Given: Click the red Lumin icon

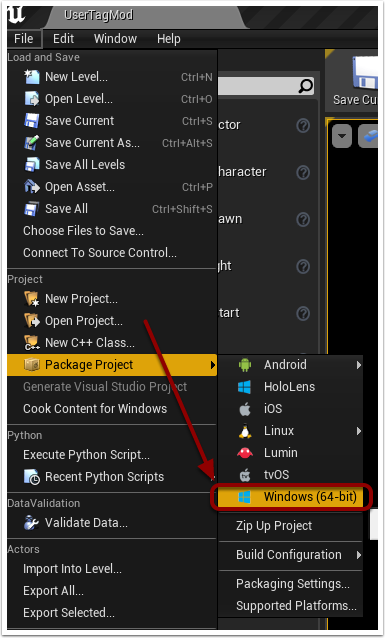Looking at the screenshot, I should coord(245,452).
